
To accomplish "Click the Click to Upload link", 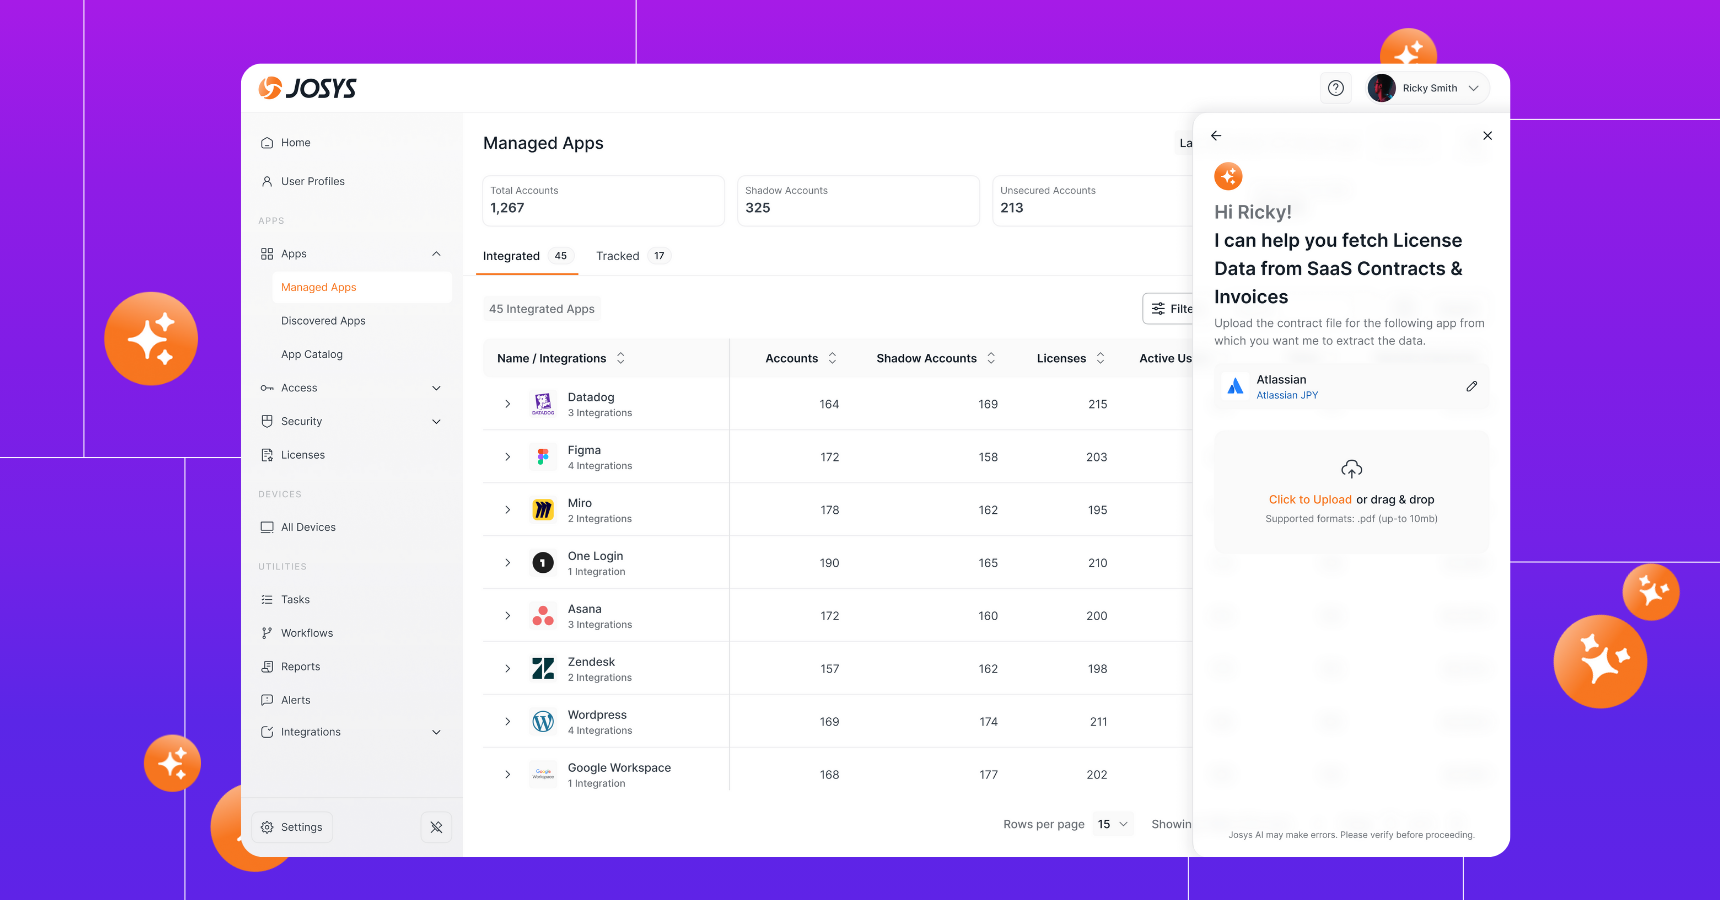I will tap(1310, 500).
